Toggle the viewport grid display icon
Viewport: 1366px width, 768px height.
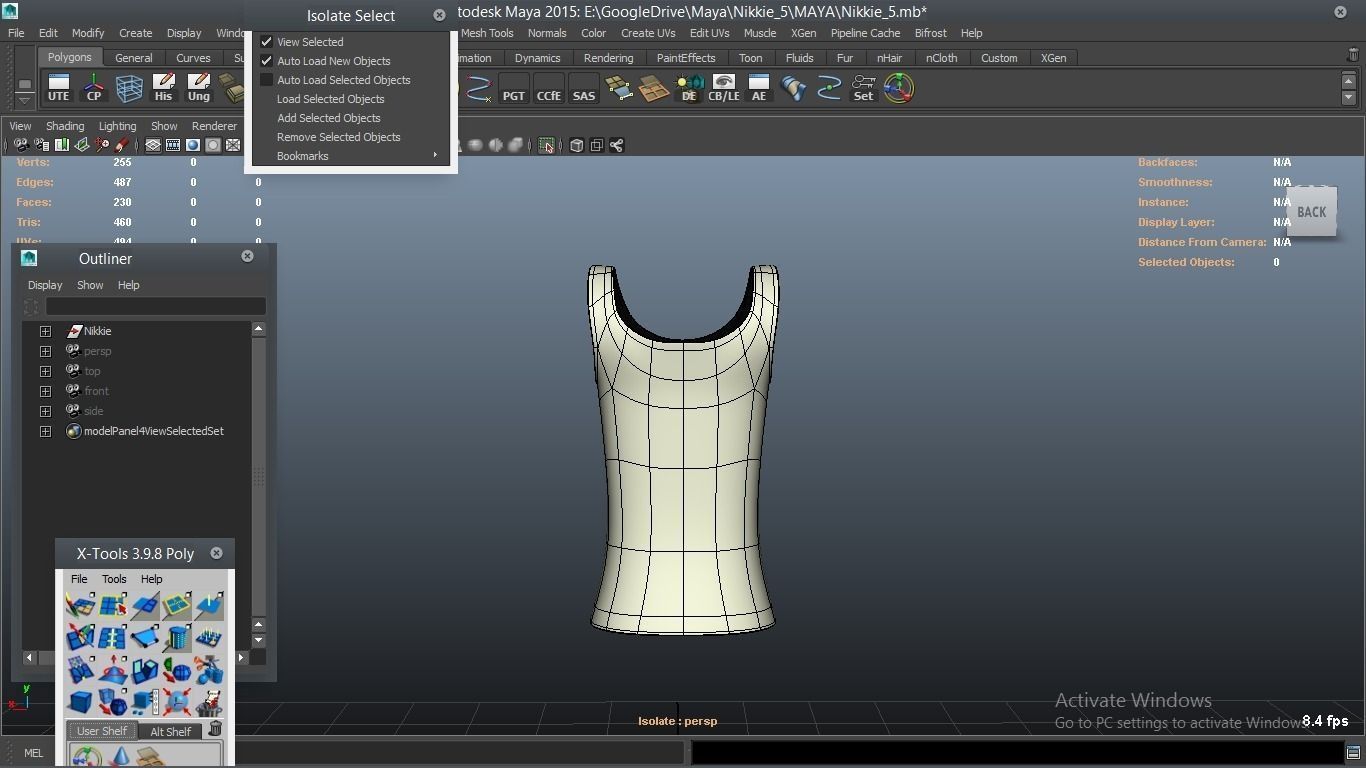153,145
